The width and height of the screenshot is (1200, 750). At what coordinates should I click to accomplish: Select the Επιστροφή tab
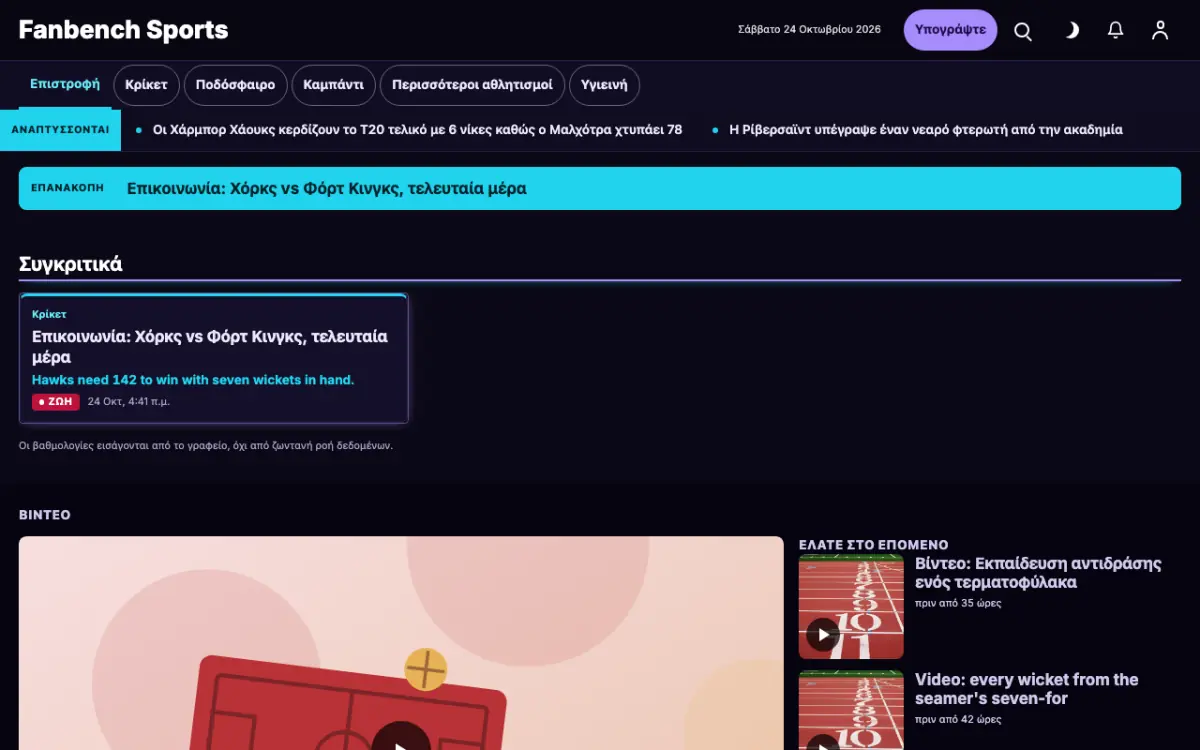(65, 84)
